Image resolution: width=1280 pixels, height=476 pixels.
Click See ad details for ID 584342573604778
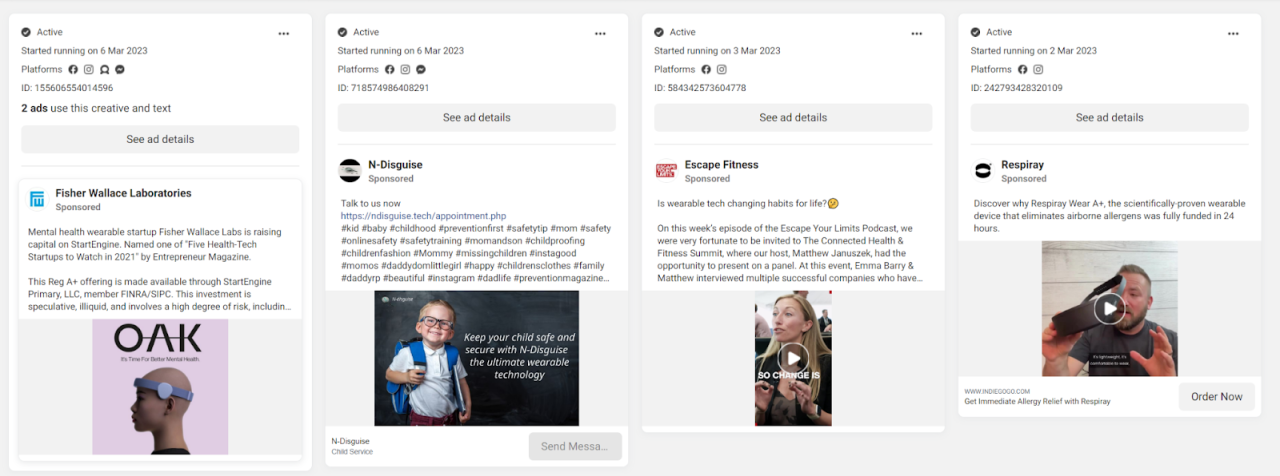click(x=793, y=117)
